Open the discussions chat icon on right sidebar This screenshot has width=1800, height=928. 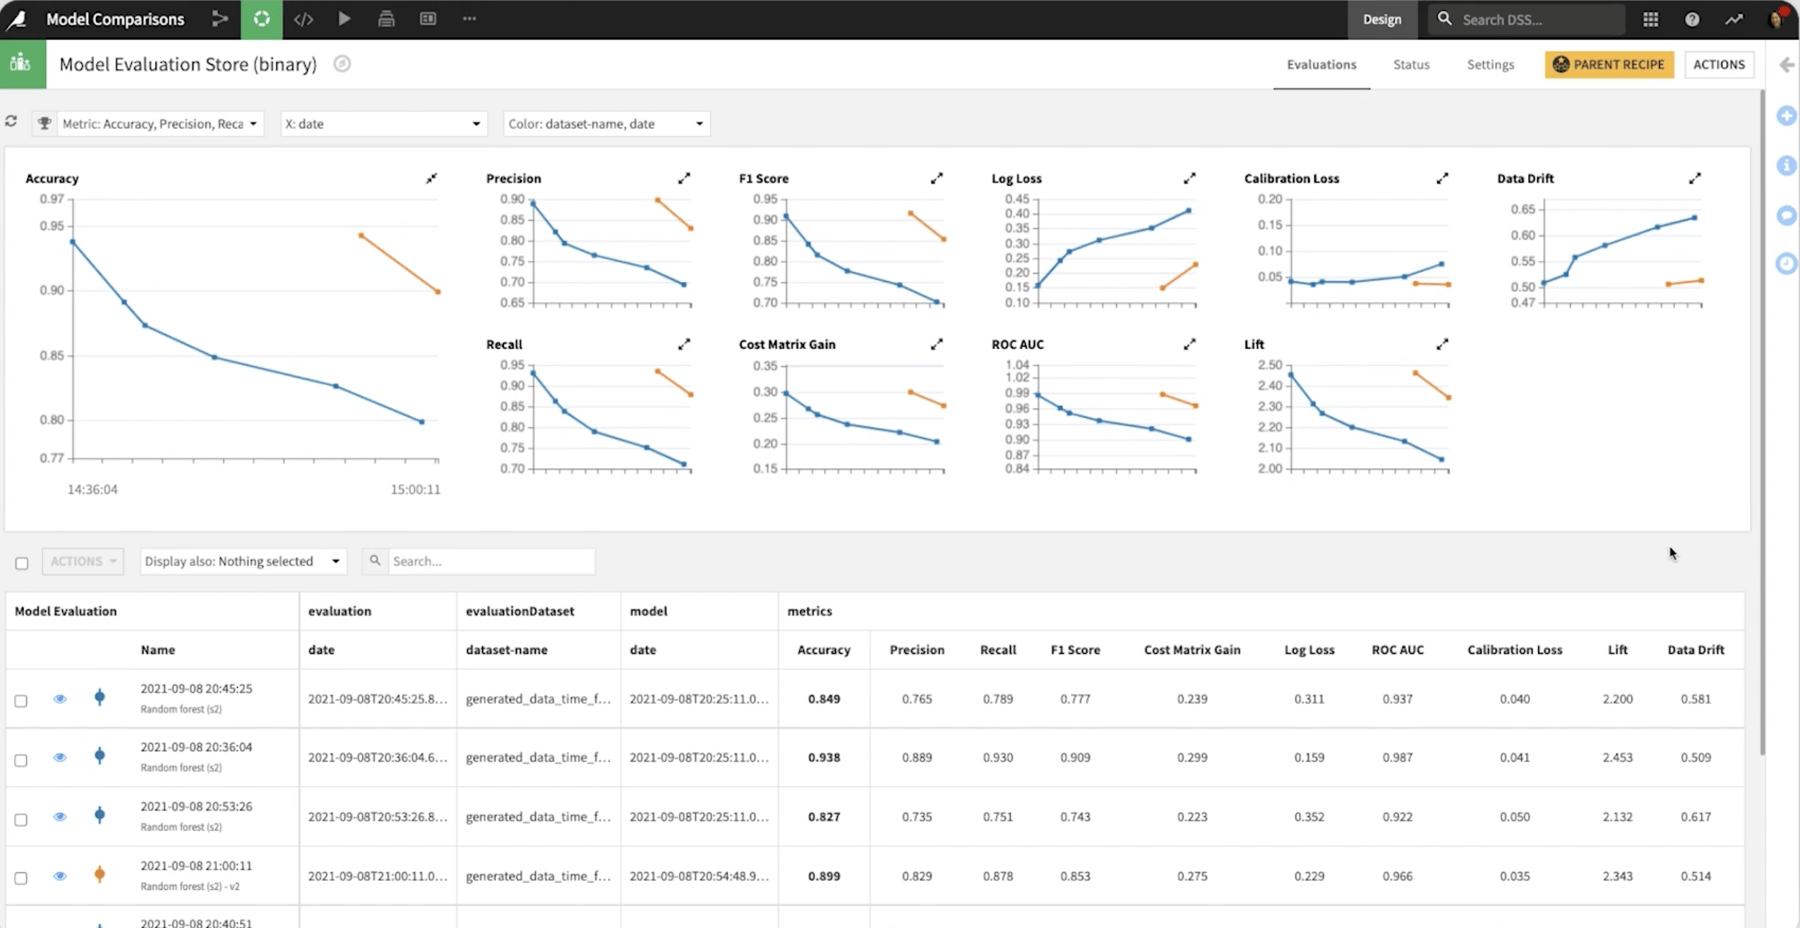point(1786,215)
